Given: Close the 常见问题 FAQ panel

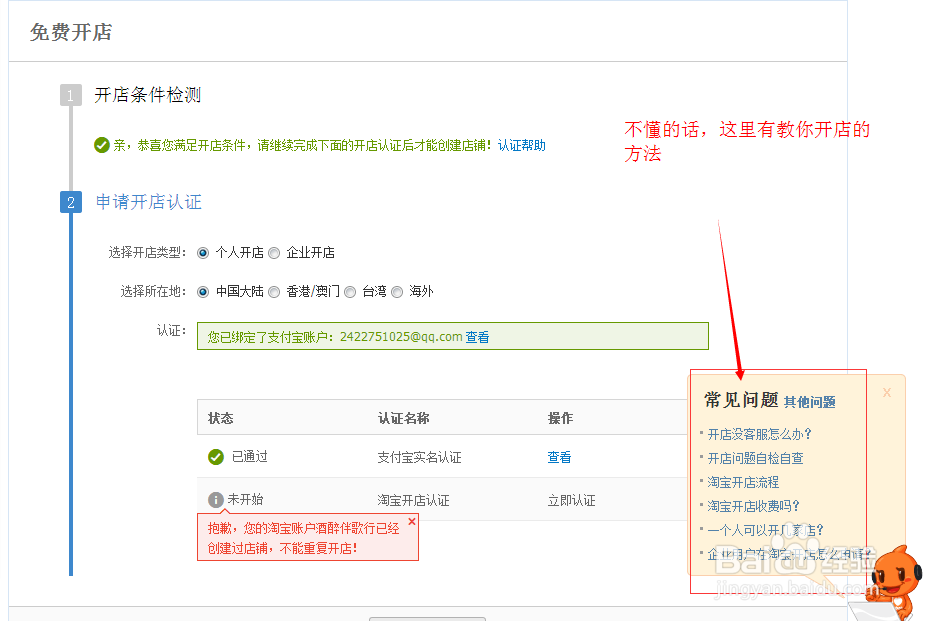Looking at the screenshot, I should click(x=887, y=392).
